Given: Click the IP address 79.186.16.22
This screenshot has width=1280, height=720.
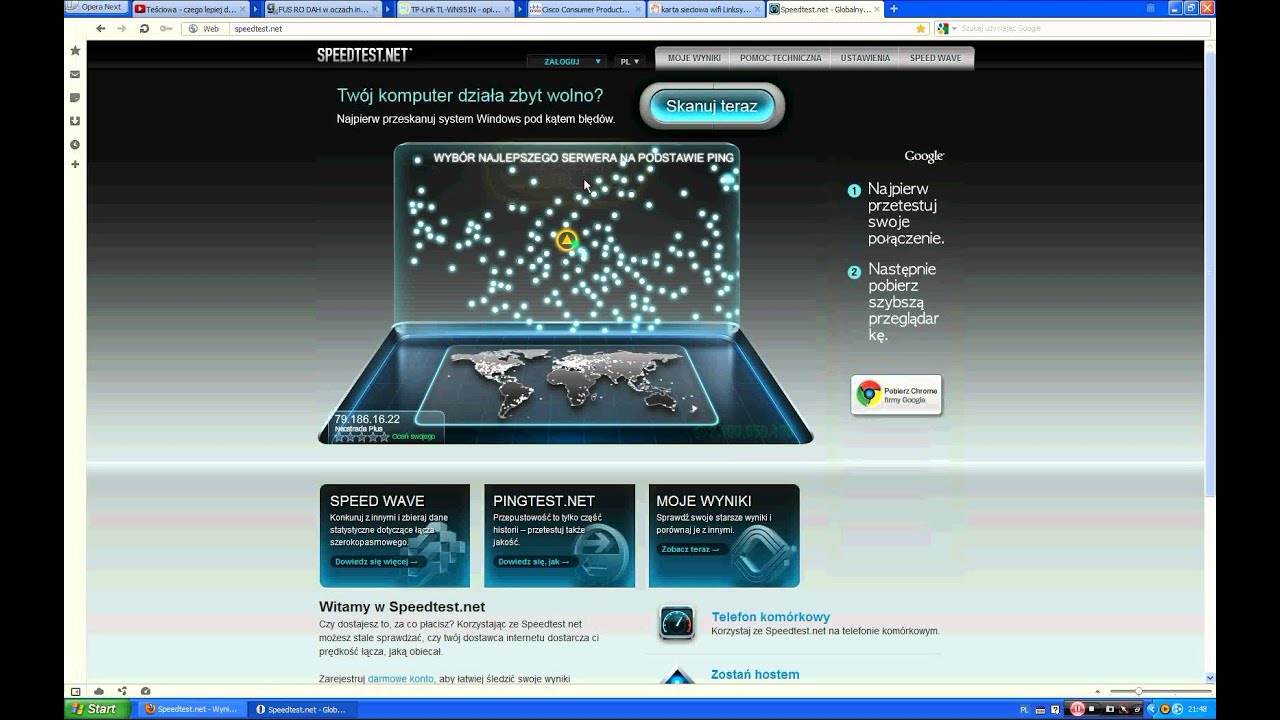Looking at the screenshot, I should tap(367, 419).
